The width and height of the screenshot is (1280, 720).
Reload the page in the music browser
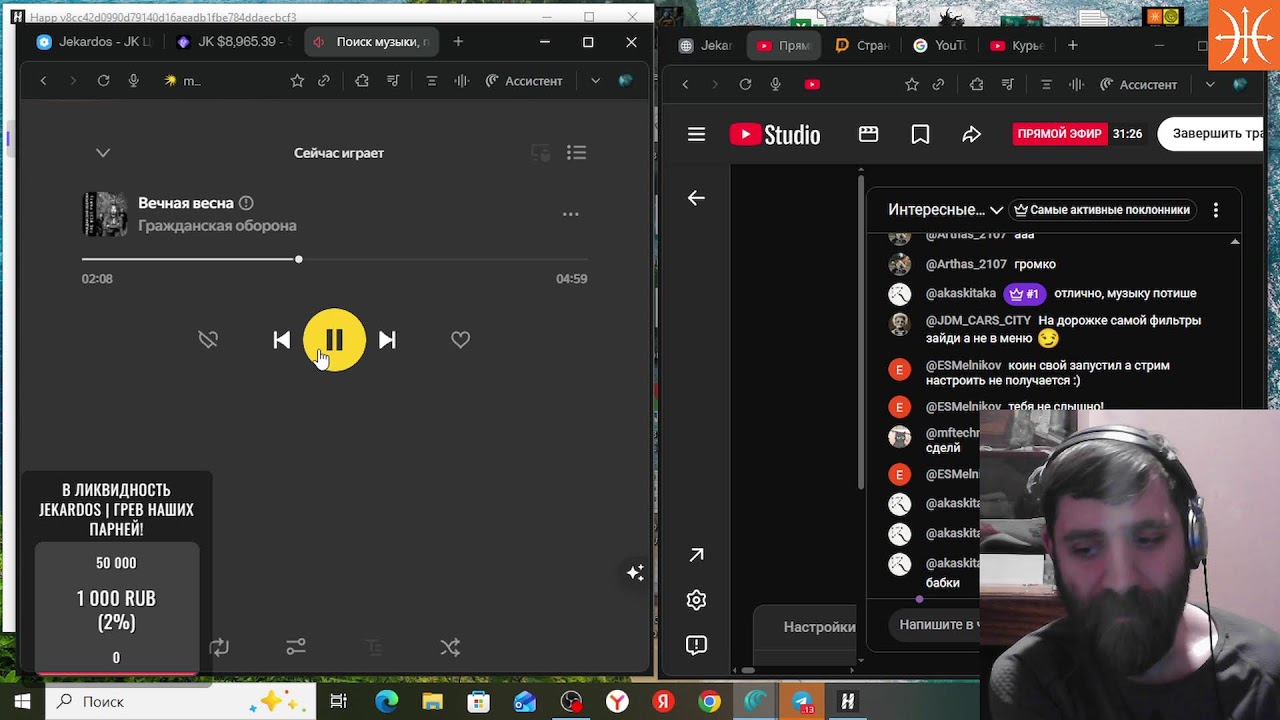point(103,81)
